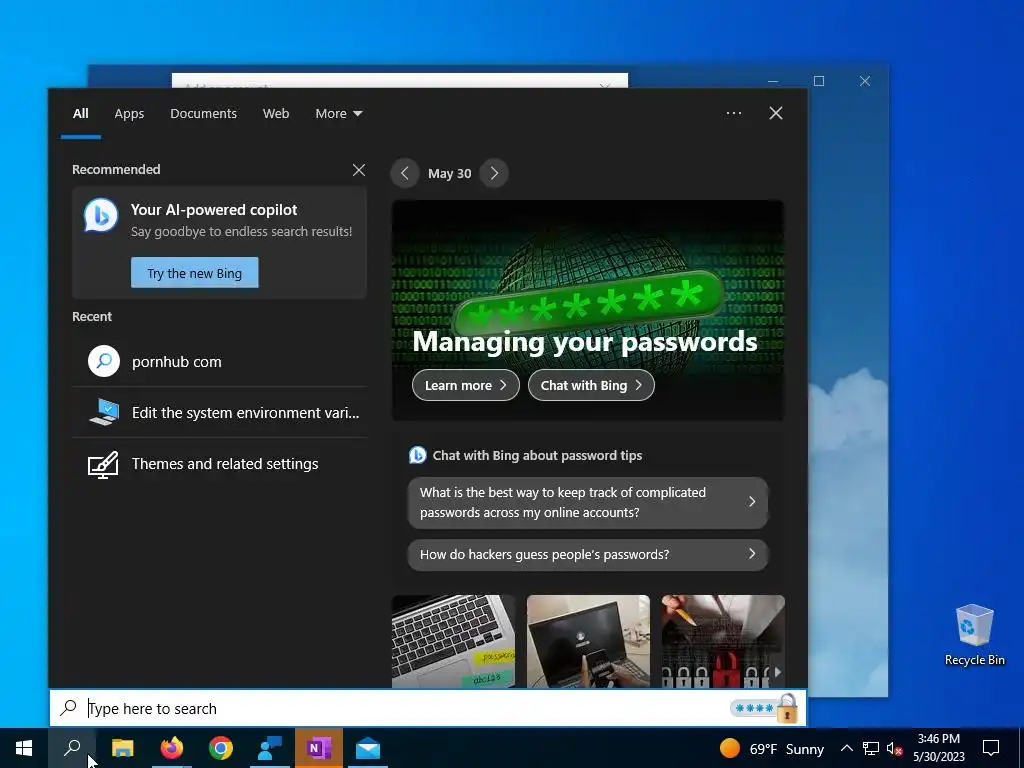Click the May 30 date label

(x=449, y=174)
